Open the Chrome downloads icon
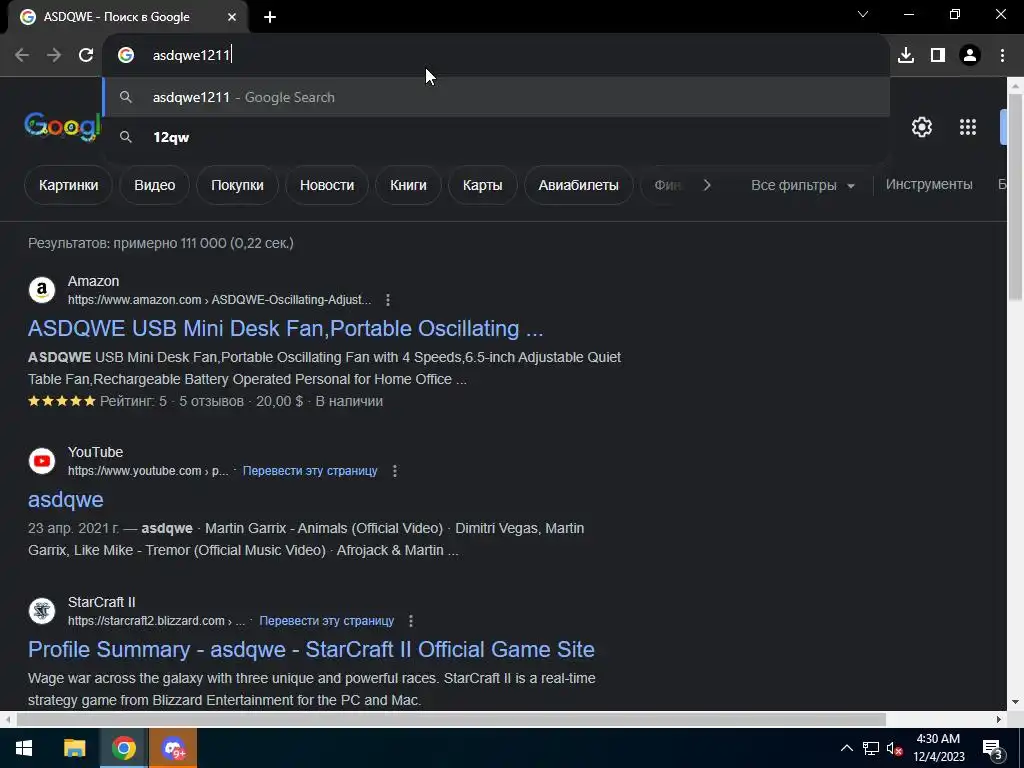The height and width of the screenshot is (768, 1024). pyautogui.click(x=906, y=55)
